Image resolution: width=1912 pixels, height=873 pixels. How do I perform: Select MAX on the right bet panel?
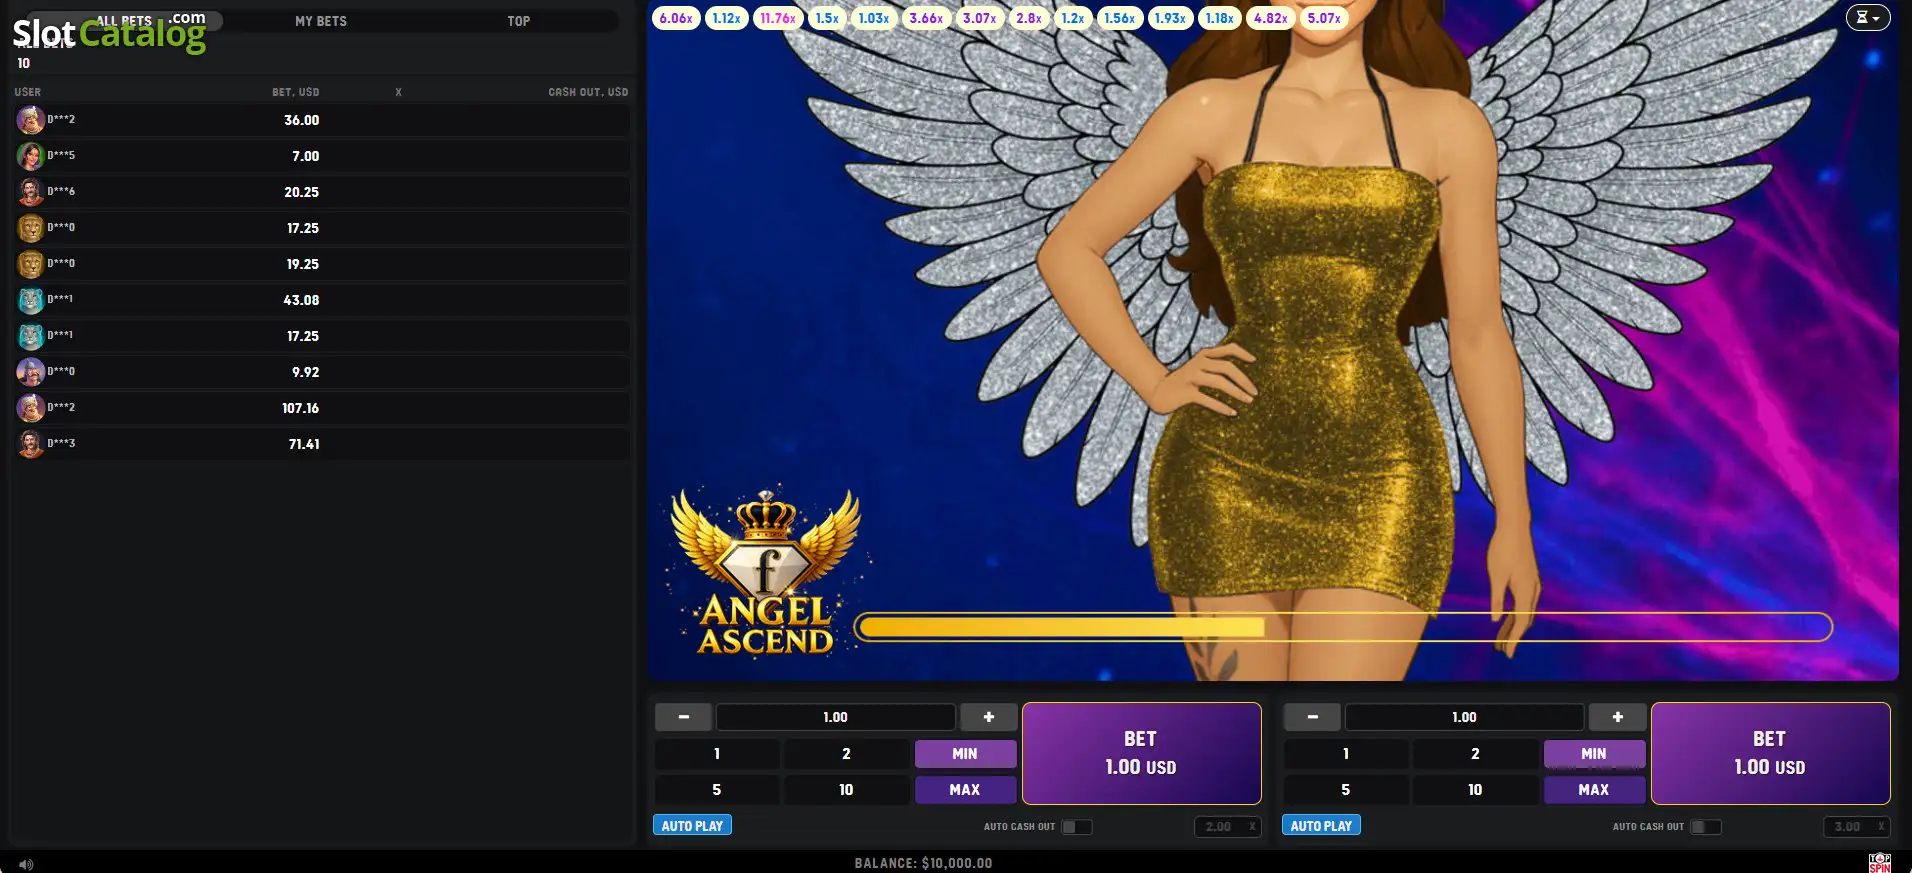coord(1594,790)
